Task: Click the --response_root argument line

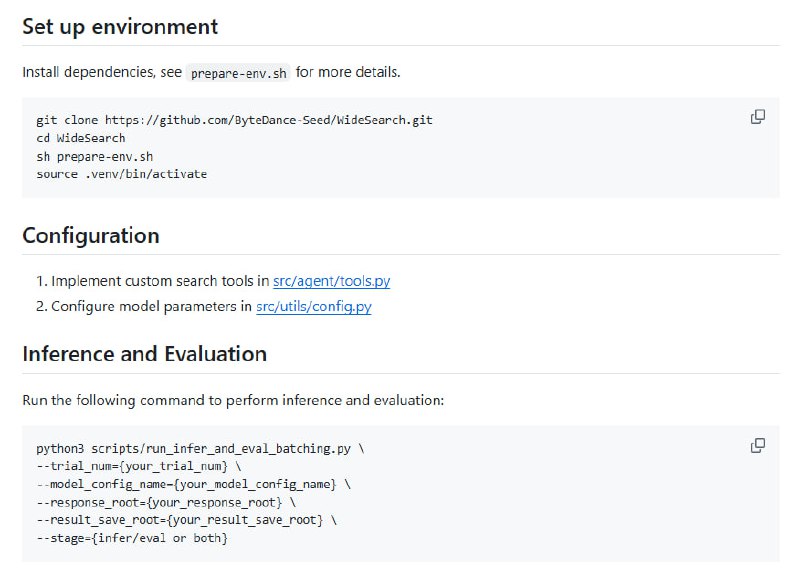Action: pyautogui.click(x=160, y=502)
